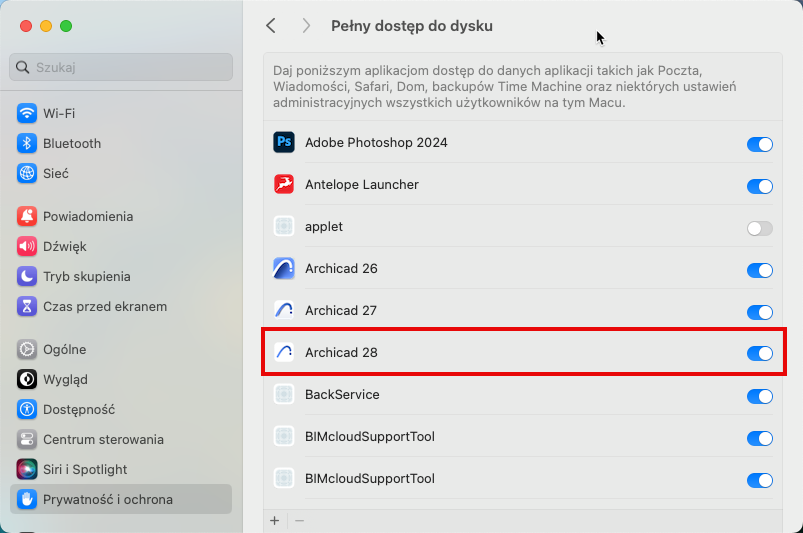Screen dimensions: 803x533
Task: Open Ogólne general settings
Action: click(x=121, y=349)
